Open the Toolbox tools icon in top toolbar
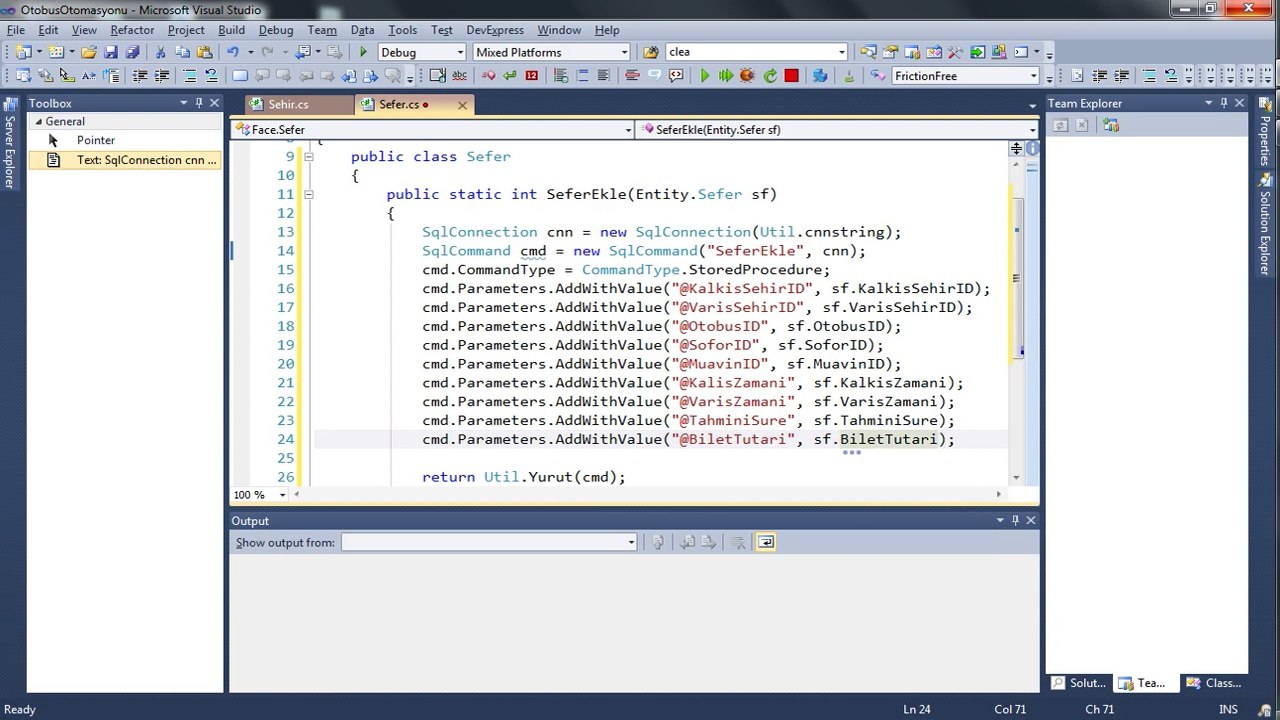The height and width of the screenshot is (720, 1280). (954, 52)
